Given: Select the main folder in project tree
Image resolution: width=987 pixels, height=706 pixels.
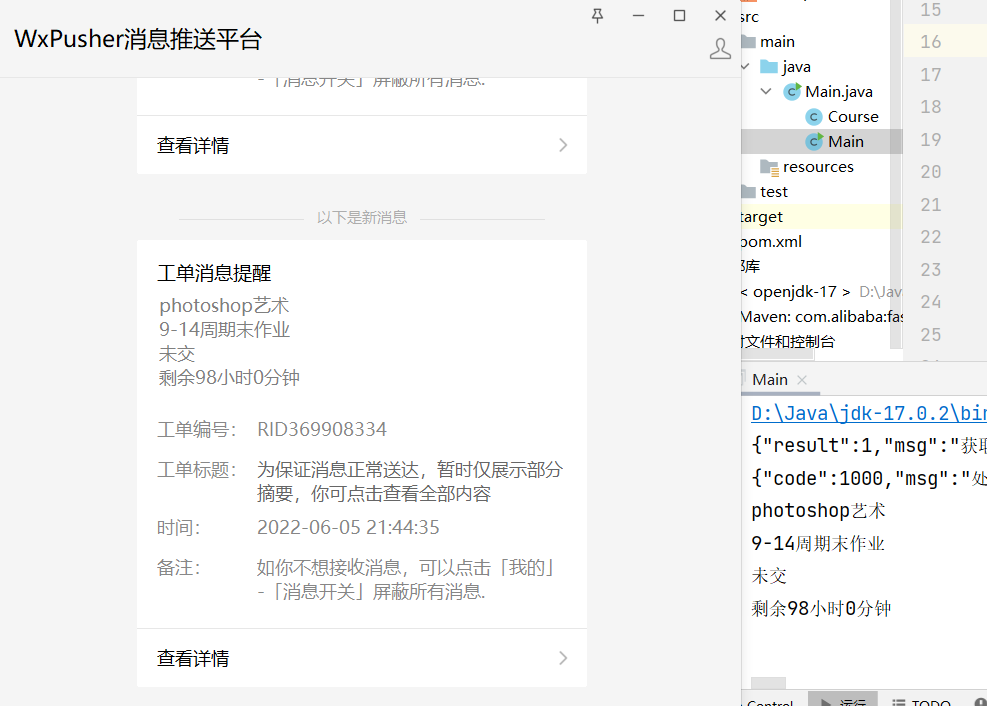Looking at the screenshot, I should pos(777,42).
